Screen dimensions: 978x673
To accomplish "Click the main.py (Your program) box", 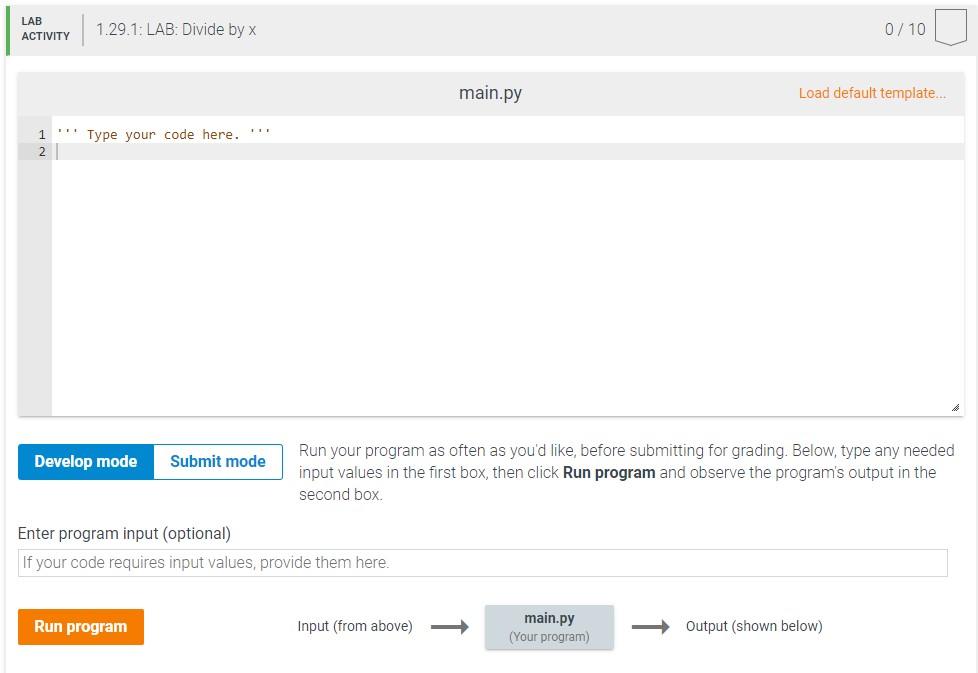I will pos(549,627).
